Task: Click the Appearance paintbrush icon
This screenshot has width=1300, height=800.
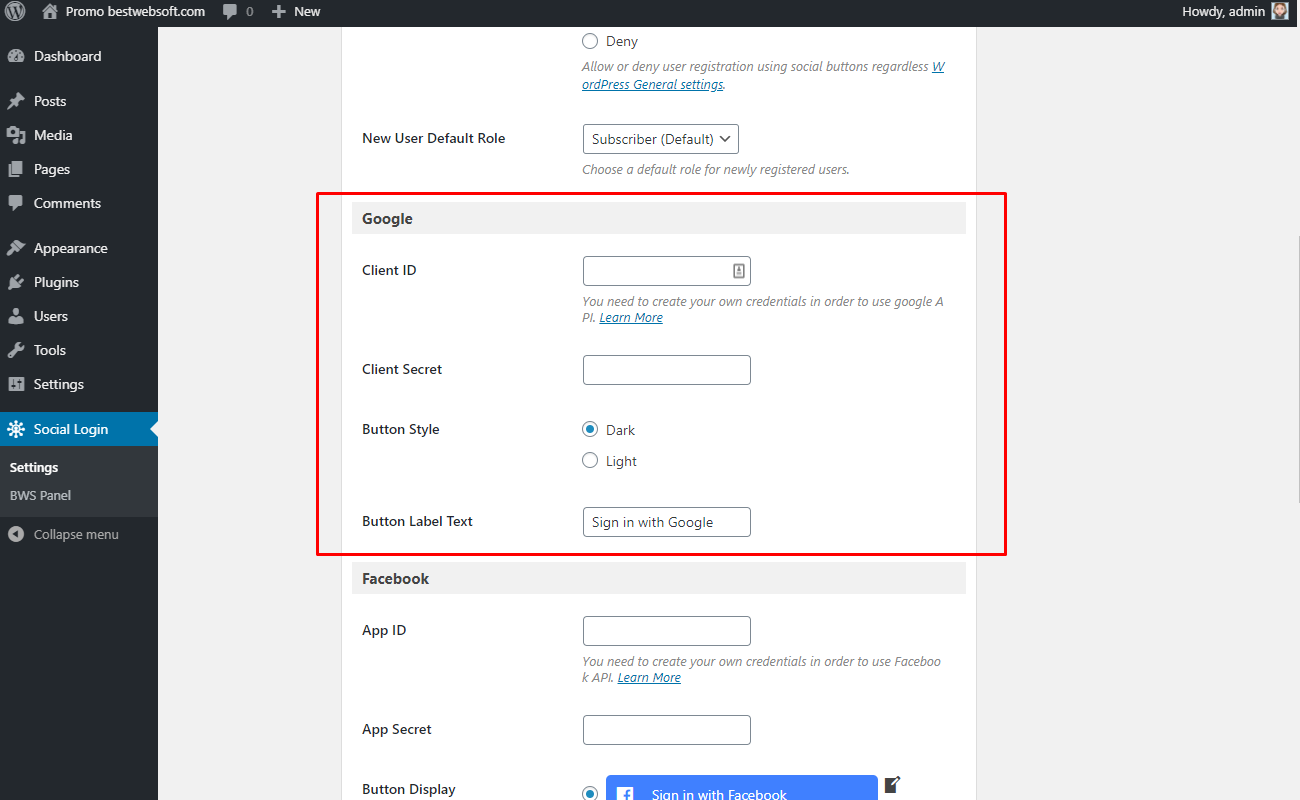Action: tap(16, 248)
